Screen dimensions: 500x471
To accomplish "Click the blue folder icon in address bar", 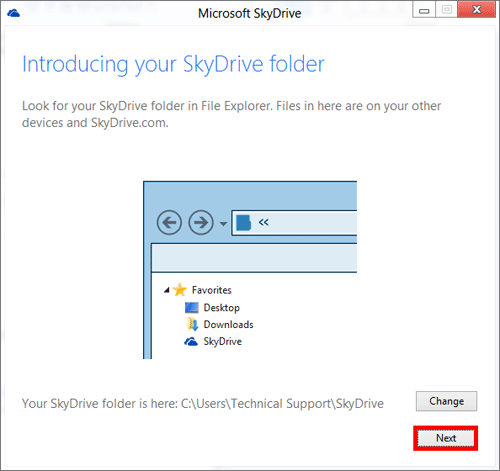I will click(243, 223).
